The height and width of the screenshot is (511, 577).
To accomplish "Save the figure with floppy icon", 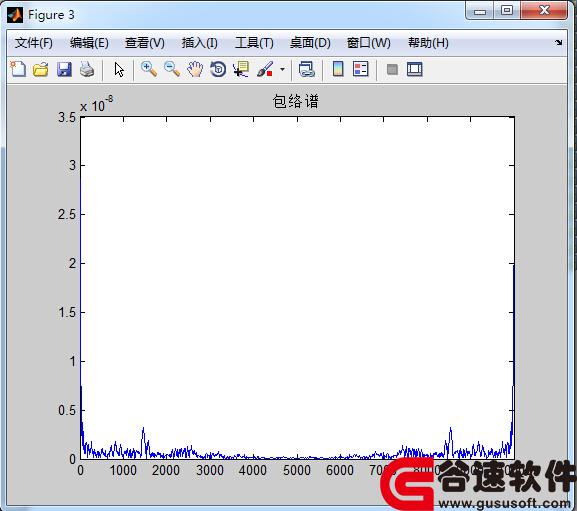I will [64, 69].
